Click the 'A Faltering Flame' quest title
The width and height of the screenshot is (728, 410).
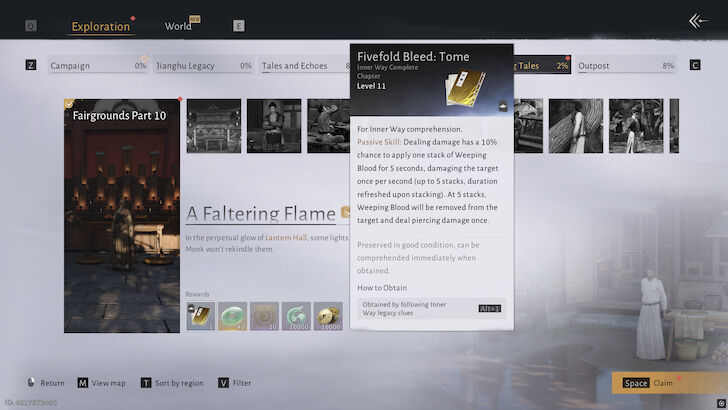coord(261,214)
